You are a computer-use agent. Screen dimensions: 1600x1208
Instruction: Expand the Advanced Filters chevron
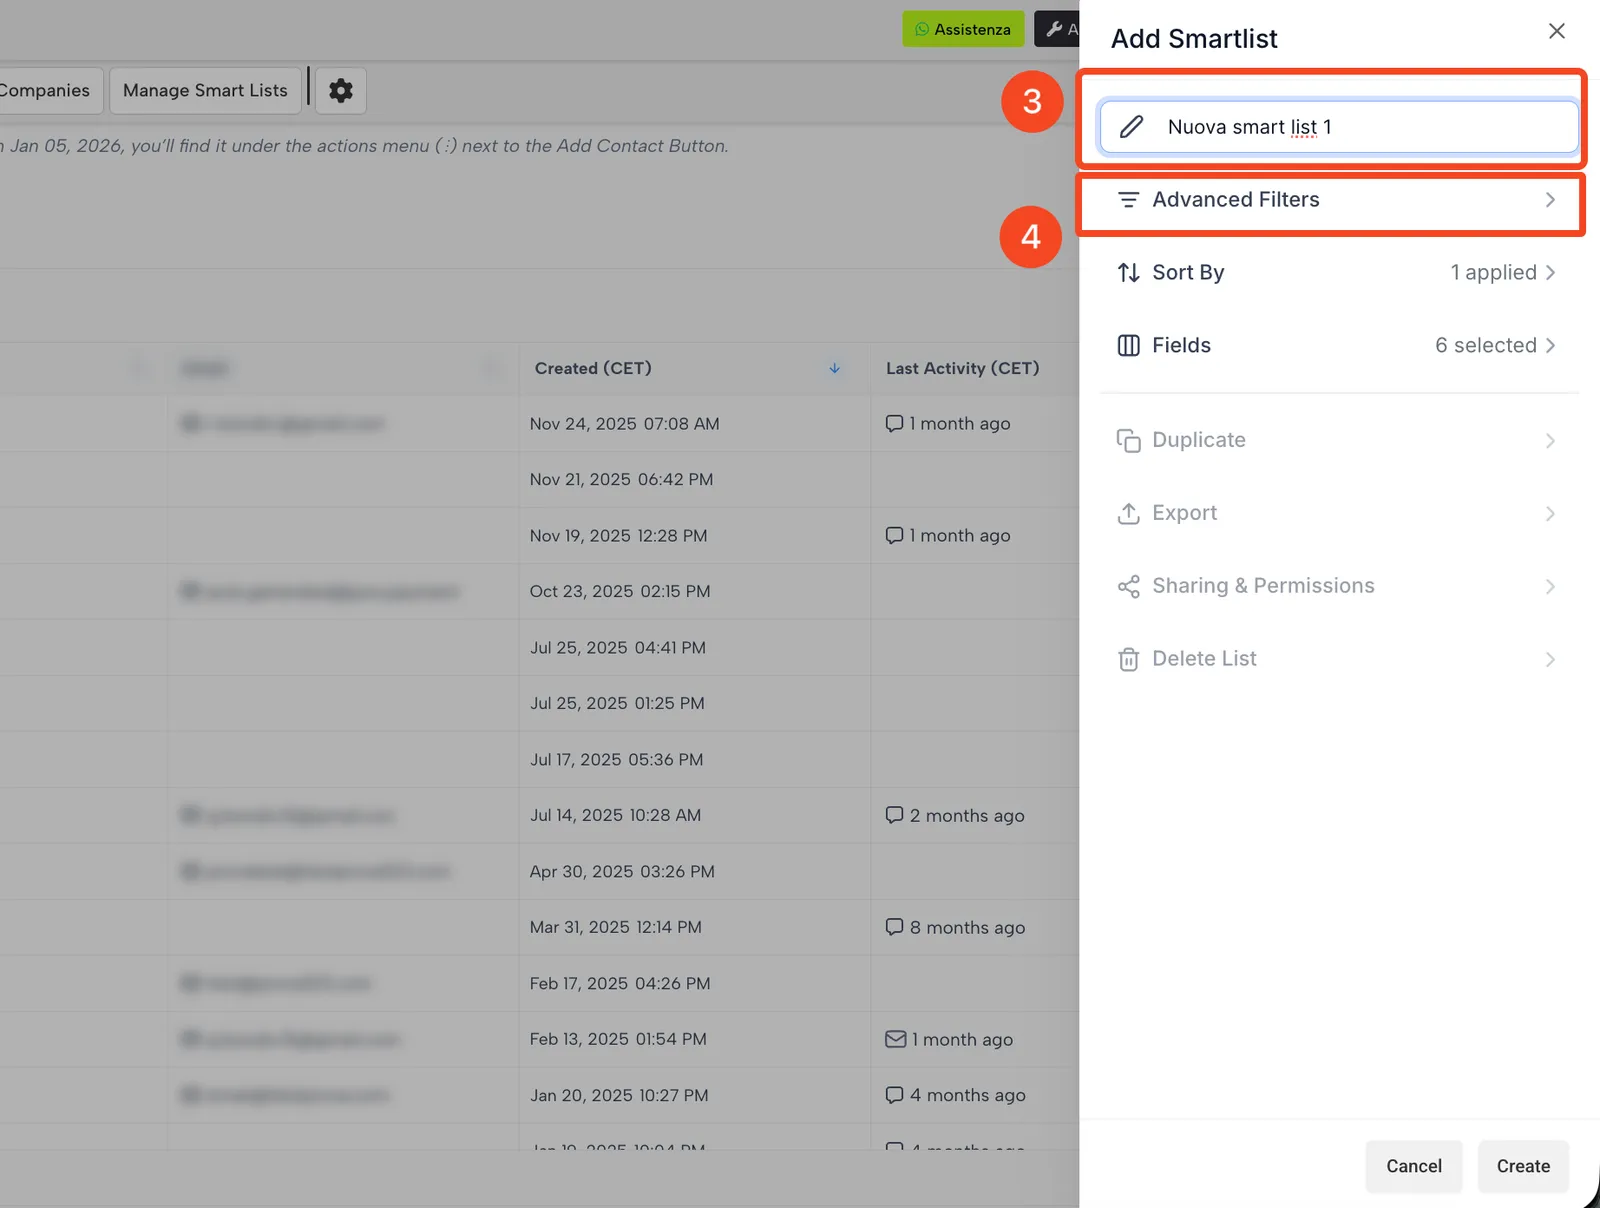1550,200
